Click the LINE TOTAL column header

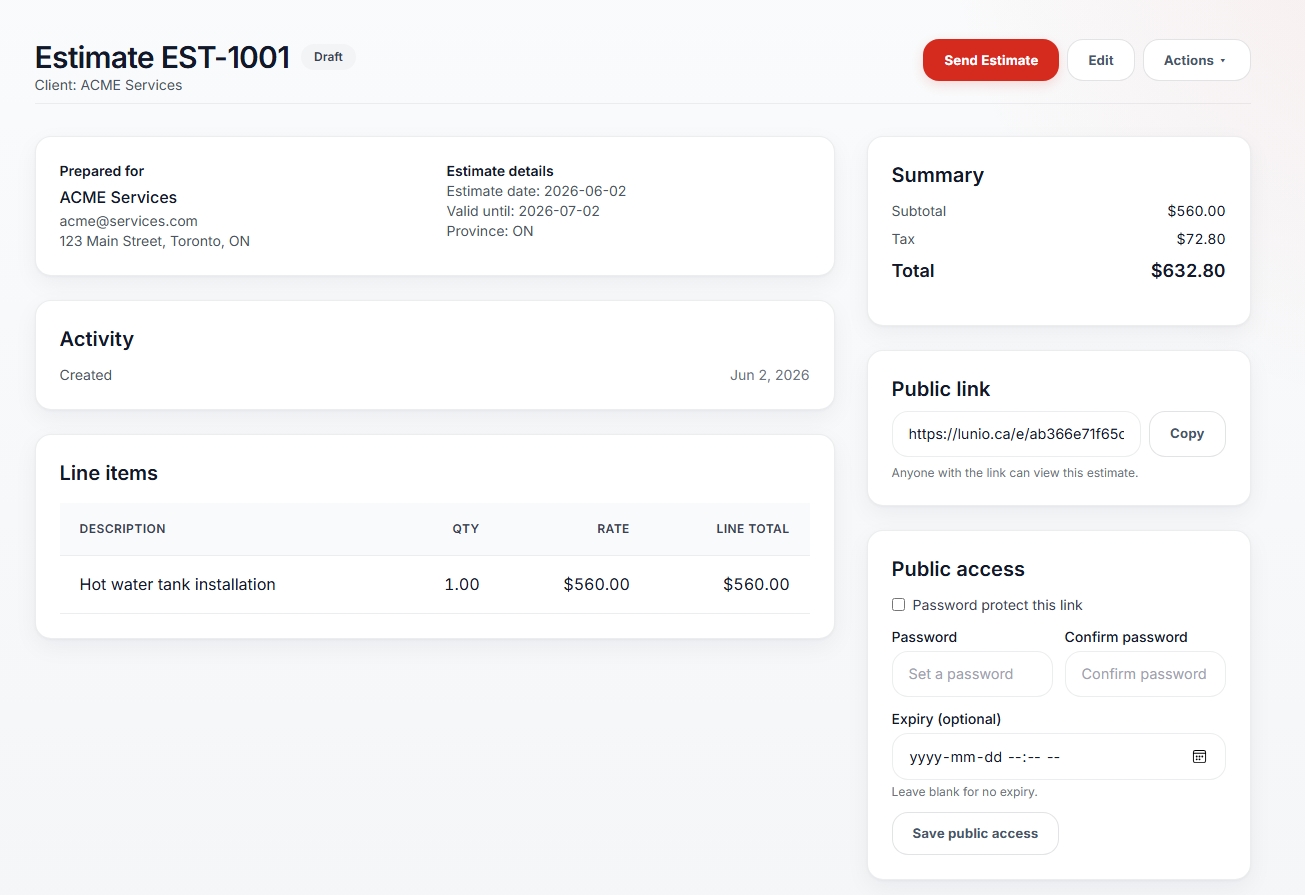click(x=753, y=529)
